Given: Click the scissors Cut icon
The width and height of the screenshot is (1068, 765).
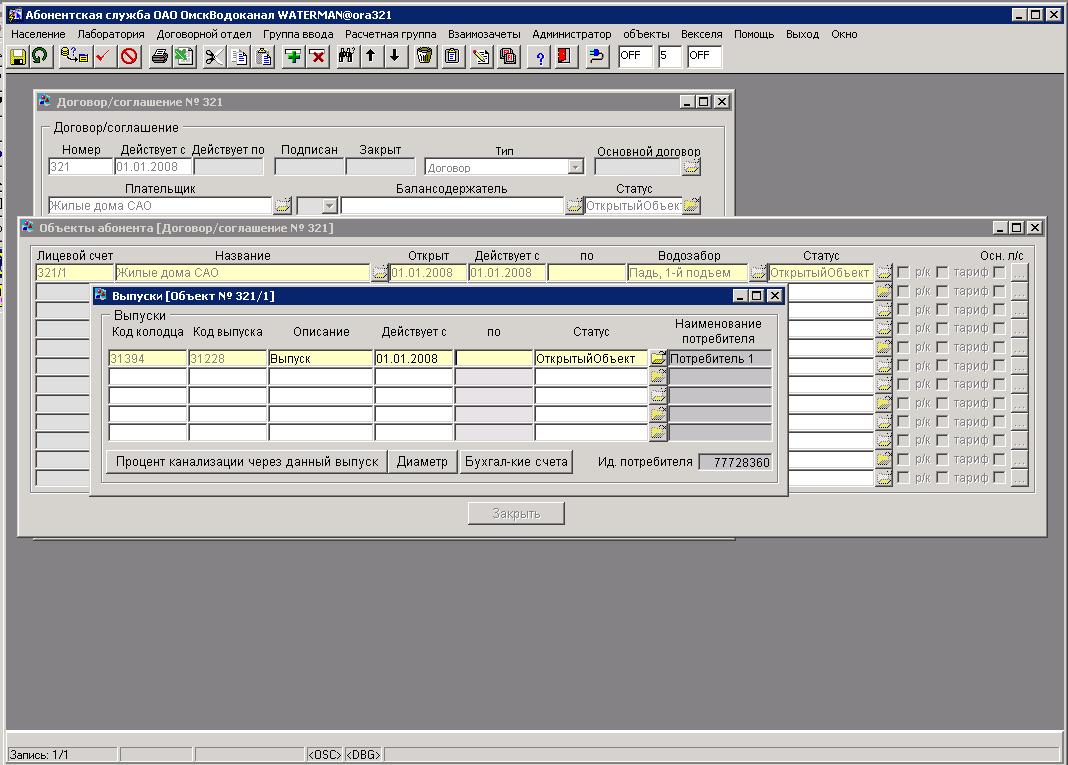Looking at the screenshot, I should pos(213,56).
